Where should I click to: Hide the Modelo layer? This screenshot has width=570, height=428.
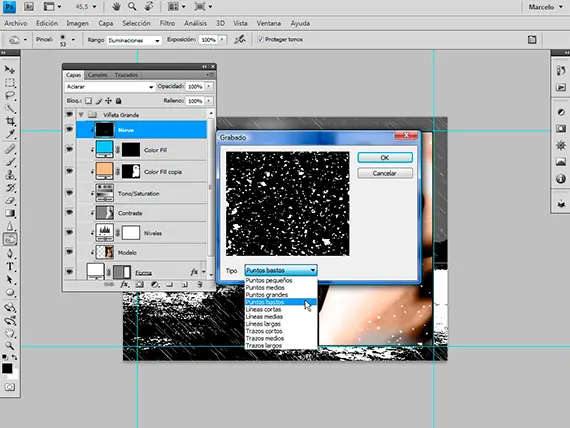tap(69, 252)
